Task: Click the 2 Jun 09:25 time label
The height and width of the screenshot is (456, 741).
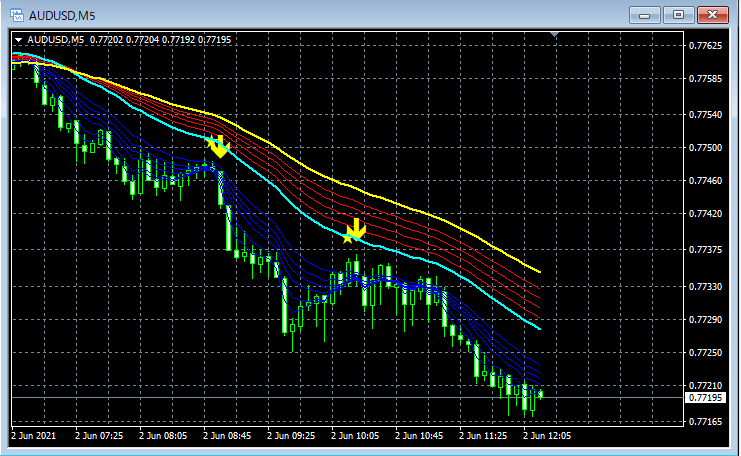Action: pos(291,436)
